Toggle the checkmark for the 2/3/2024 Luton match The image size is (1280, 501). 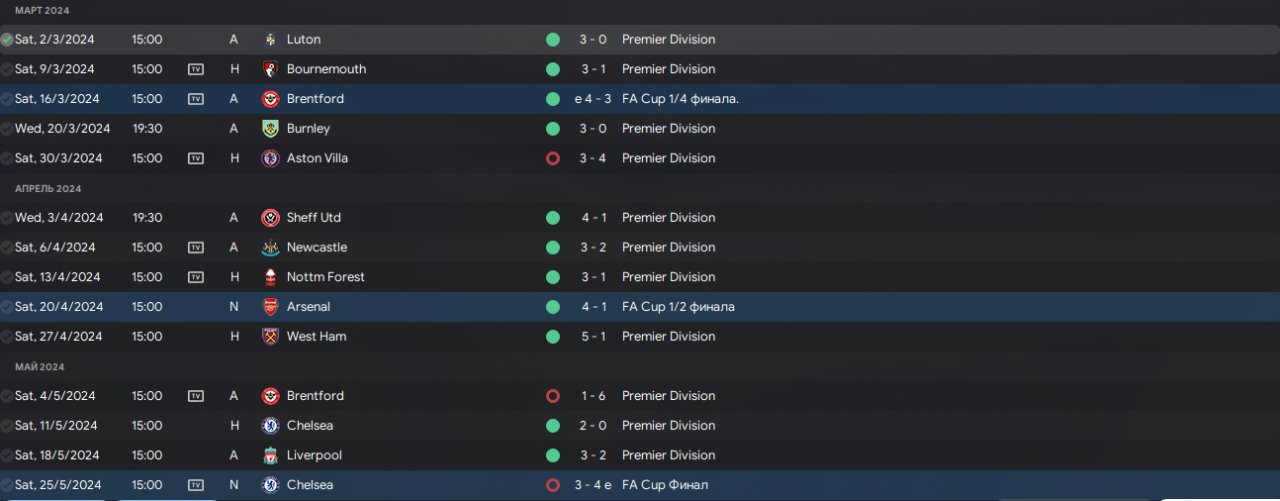pos(7,40)
